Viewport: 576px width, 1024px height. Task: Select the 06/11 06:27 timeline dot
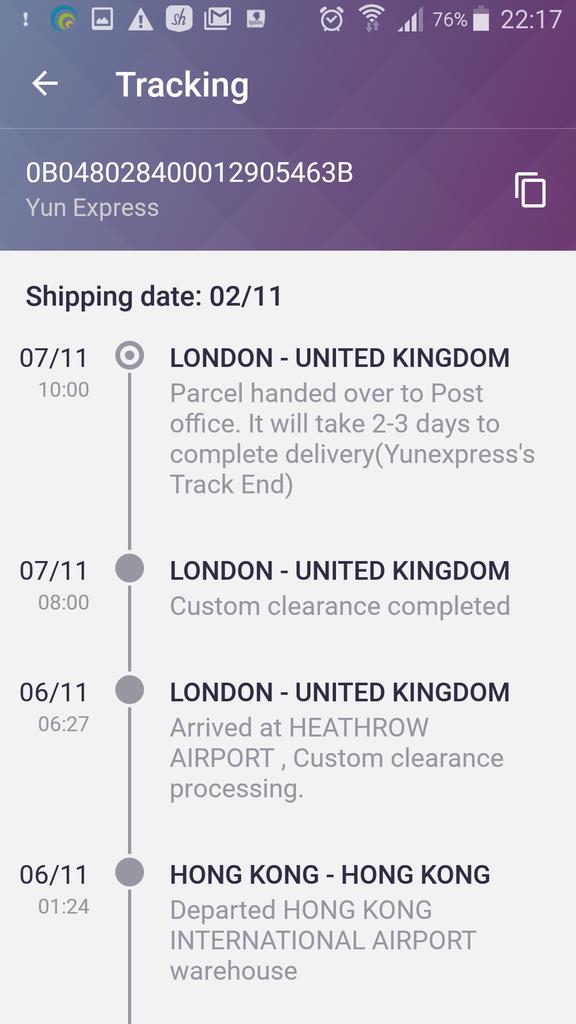point(129,690)
